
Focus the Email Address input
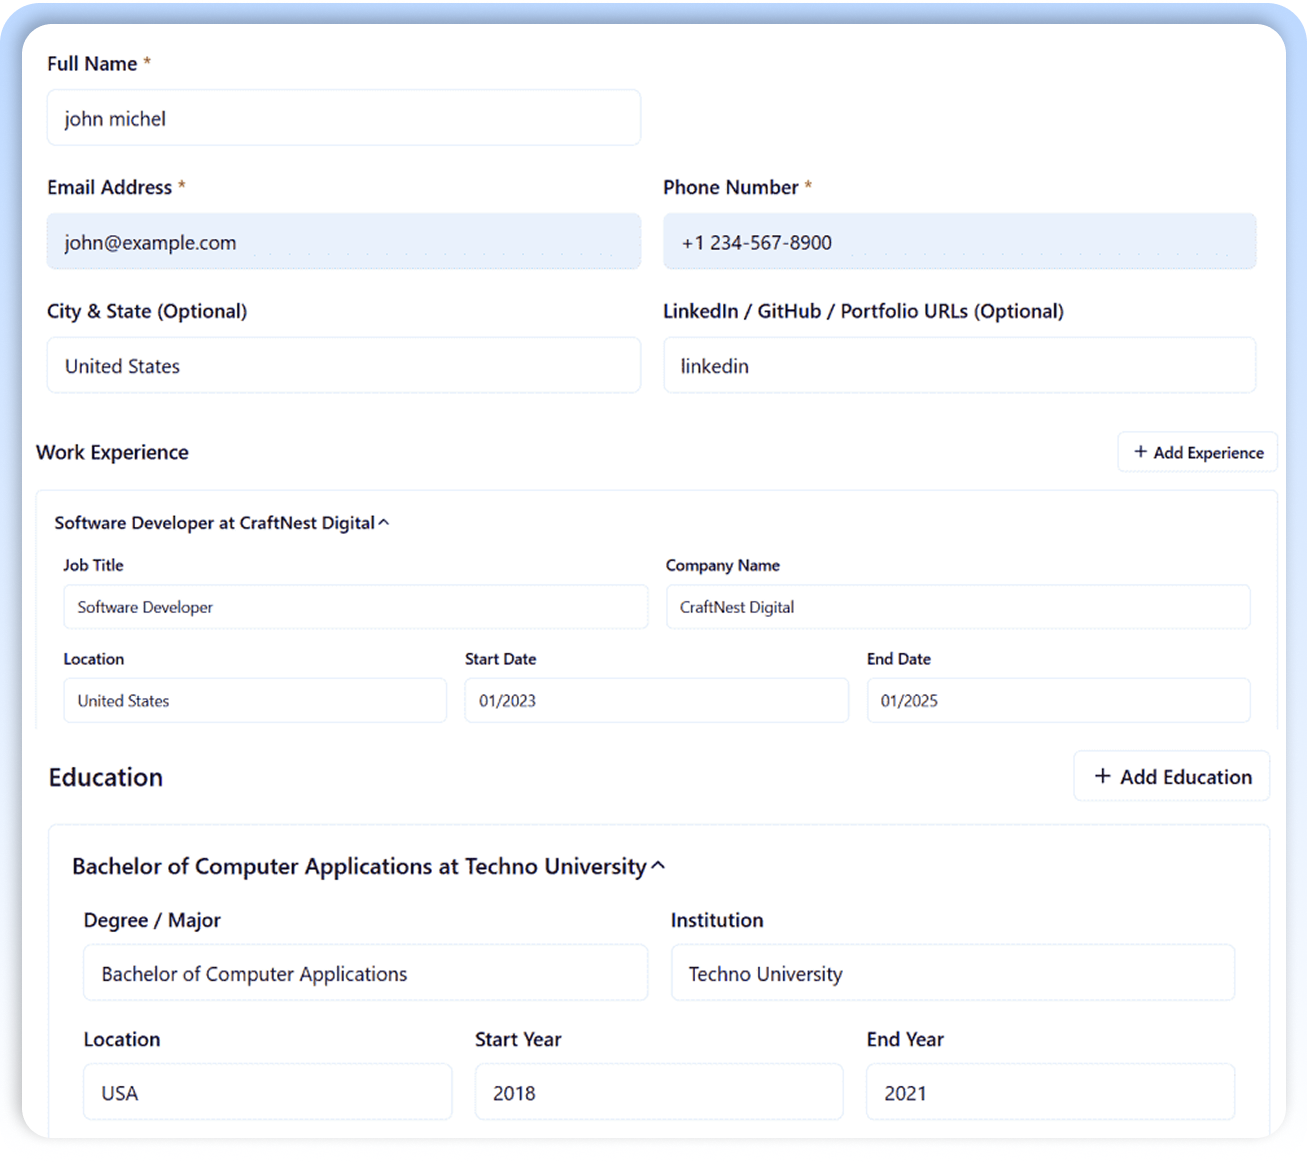click(343, 242)
